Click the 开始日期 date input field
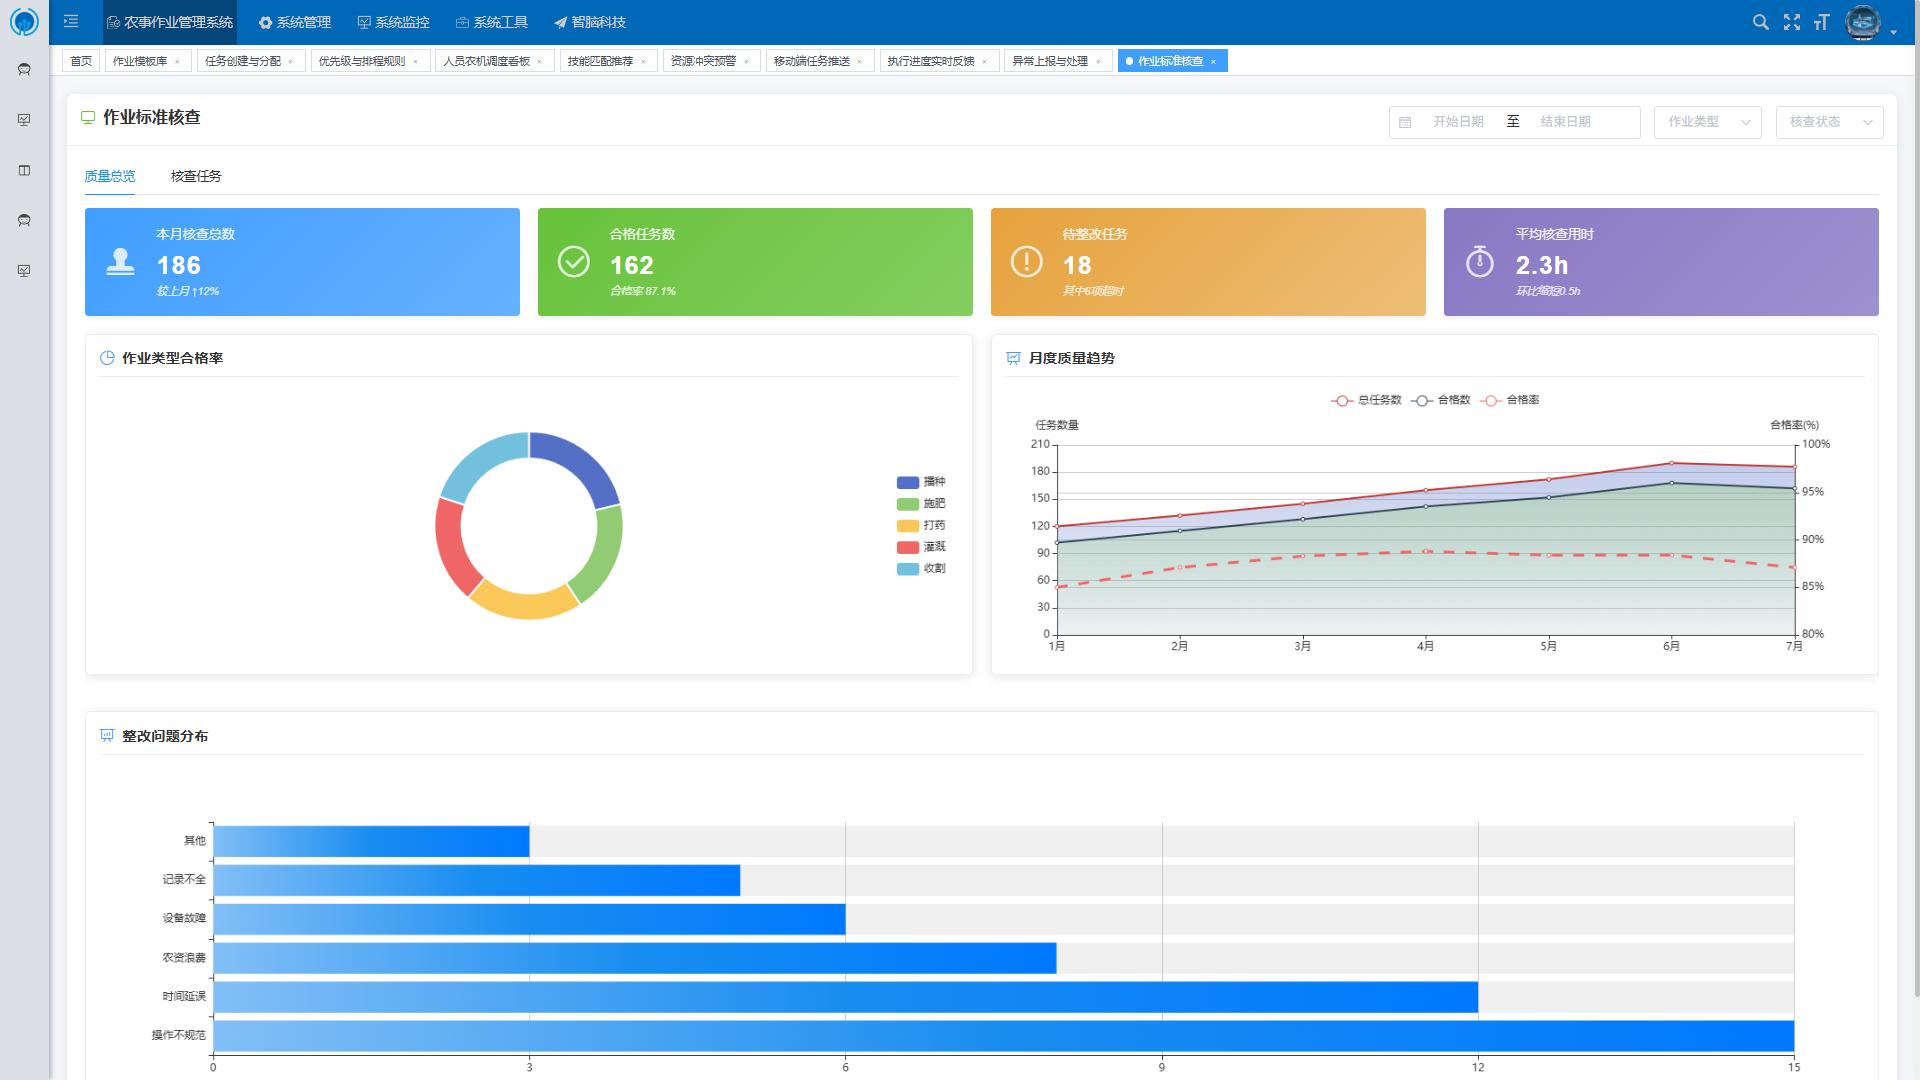This screenshot has width=1920, height=1080. tap(1457, 122)
